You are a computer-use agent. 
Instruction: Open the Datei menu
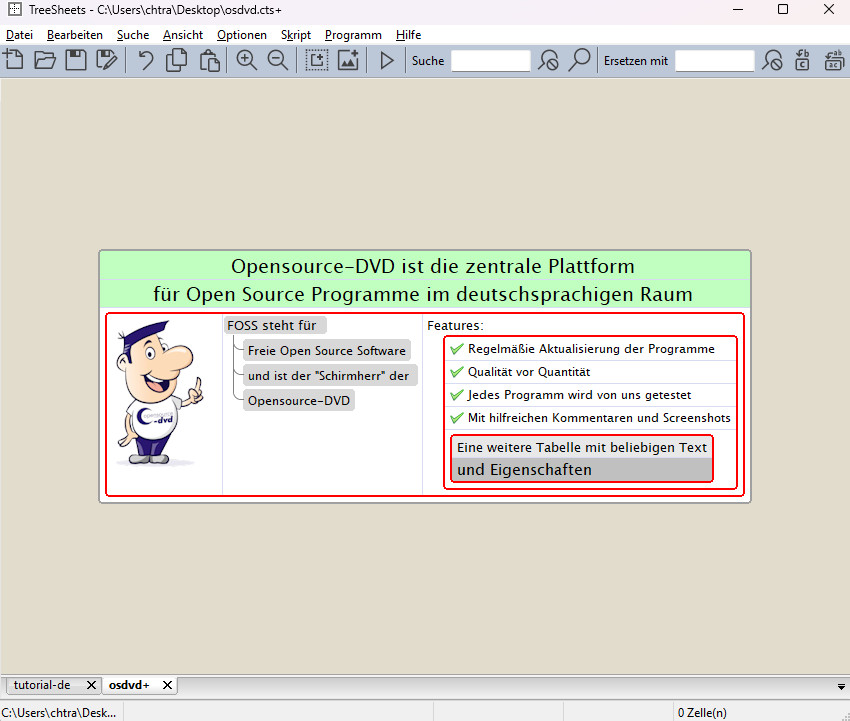pyautogui.click(x=19, y=35)
